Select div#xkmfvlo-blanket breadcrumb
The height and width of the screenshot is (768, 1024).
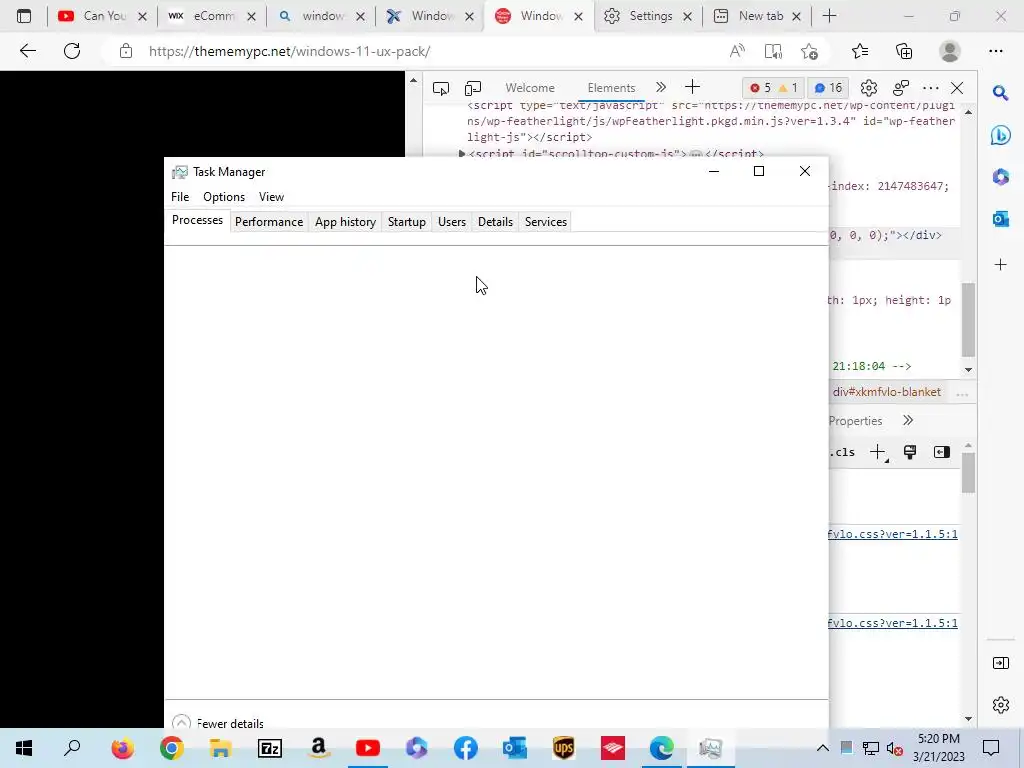(886, 392)
